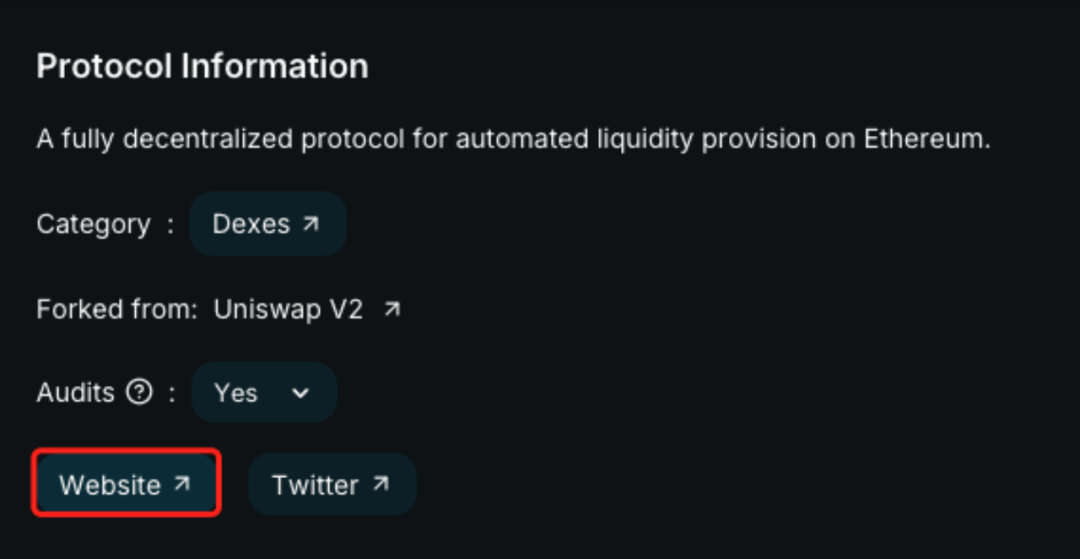Click the chevron in the Audits dropdown

click(x=300, y=393)
